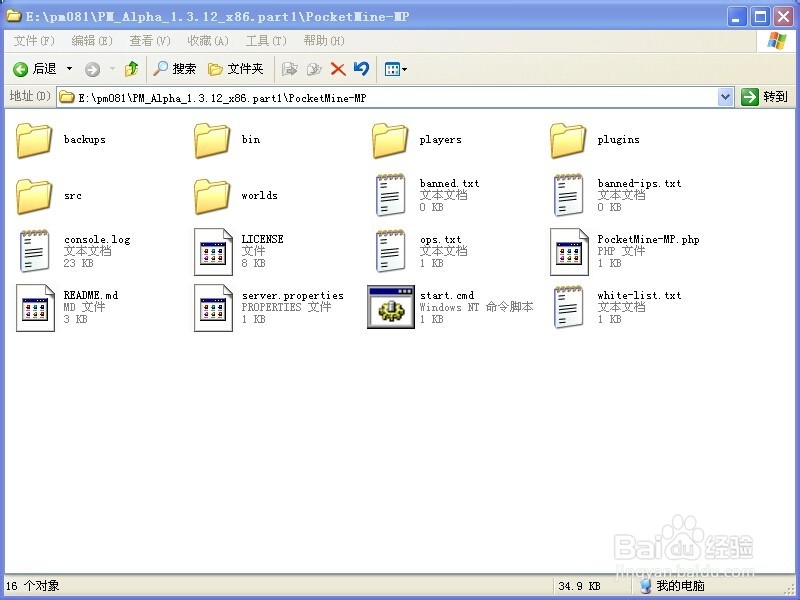Click the Copy To toolbar icon
Screen dimensions: 800x600
(314, 69)
